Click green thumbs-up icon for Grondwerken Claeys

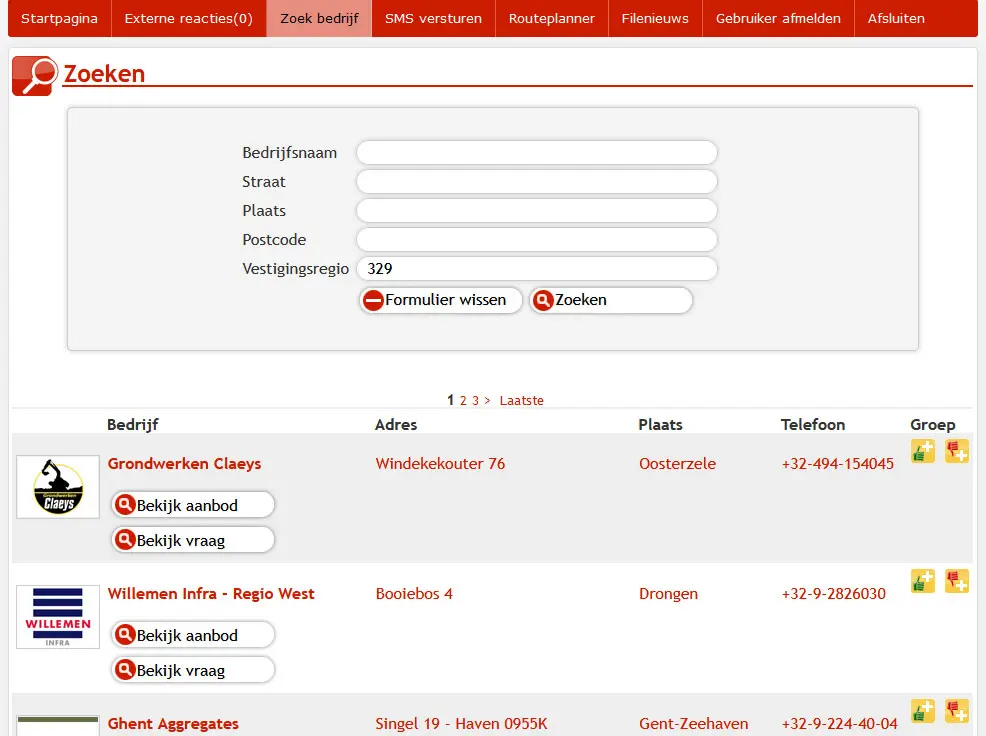point(922,452)
